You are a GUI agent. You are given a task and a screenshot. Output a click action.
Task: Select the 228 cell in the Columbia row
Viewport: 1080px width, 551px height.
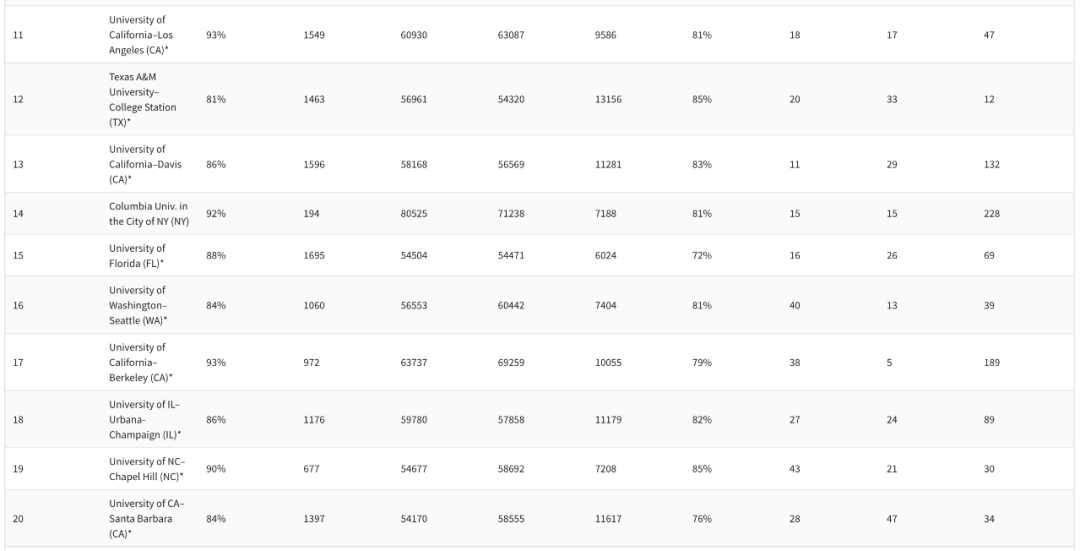[x=992, y=213]
